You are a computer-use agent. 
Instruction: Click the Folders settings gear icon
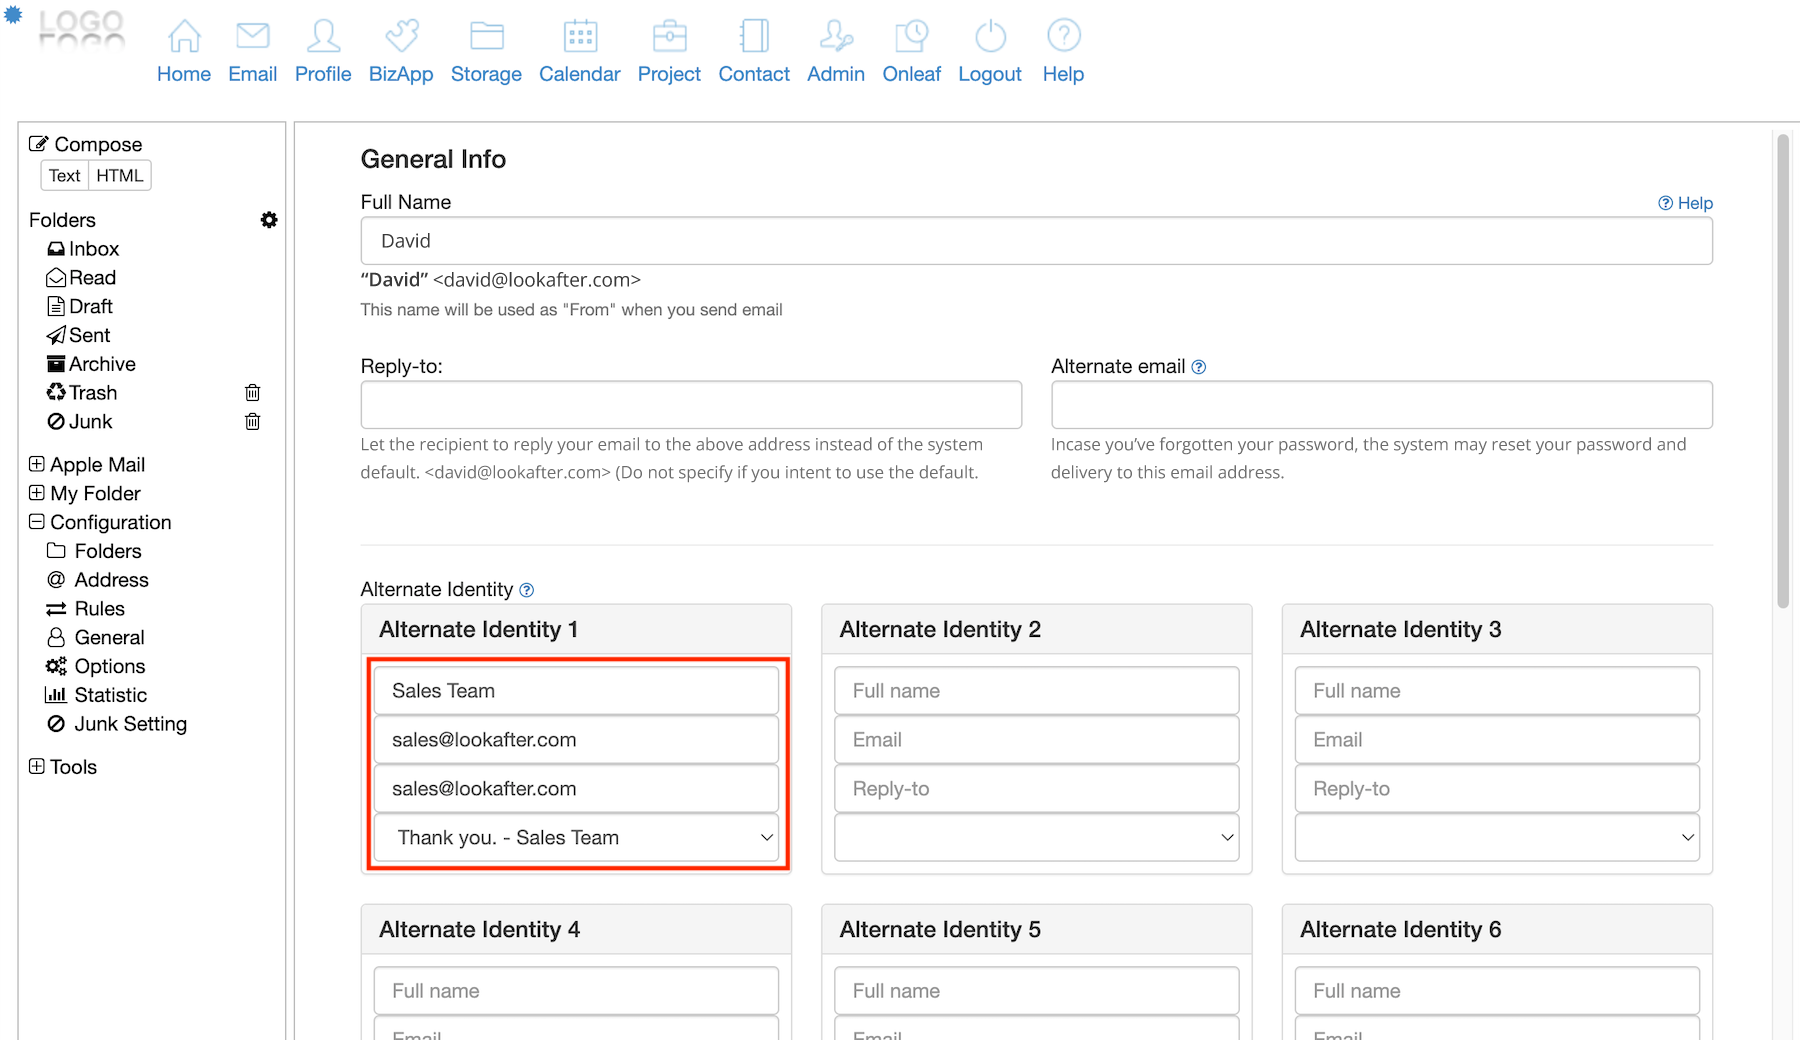269,220
